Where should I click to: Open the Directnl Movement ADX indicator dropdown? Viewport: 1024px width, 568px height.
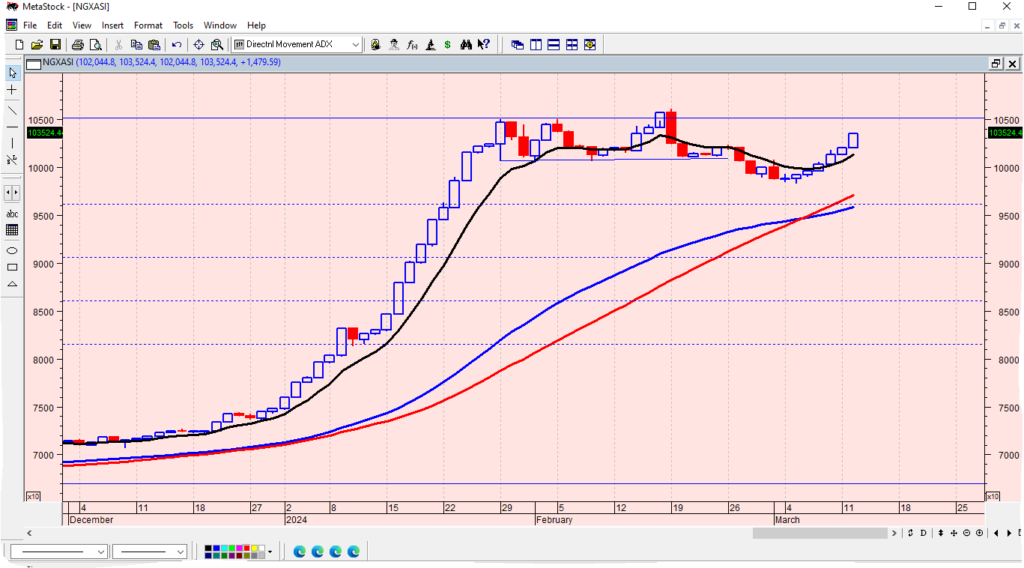pos(355,44)
